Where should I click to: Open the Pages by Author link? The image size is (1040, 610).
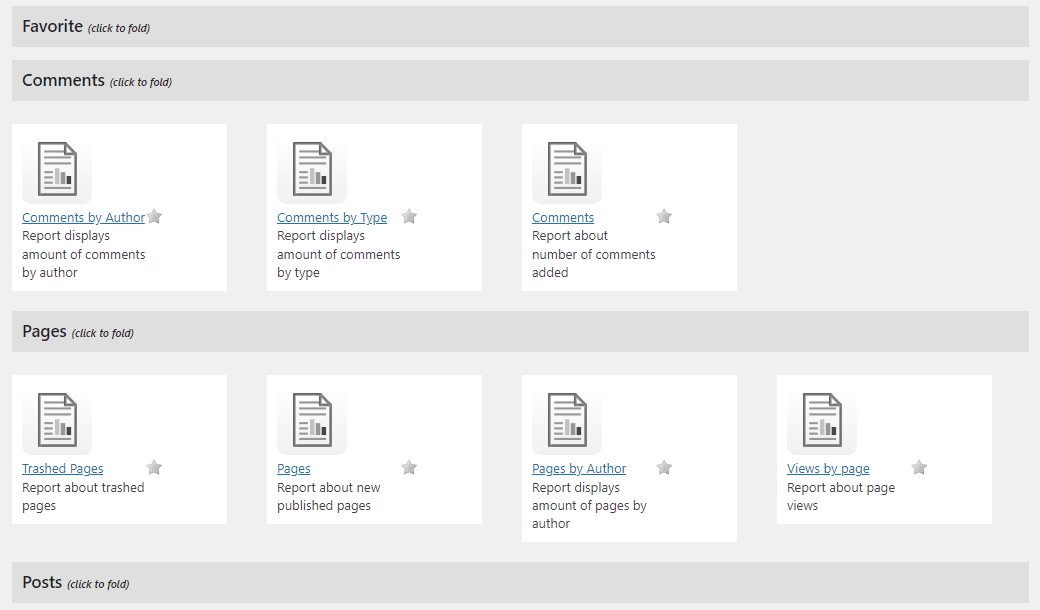pos(579,469)
